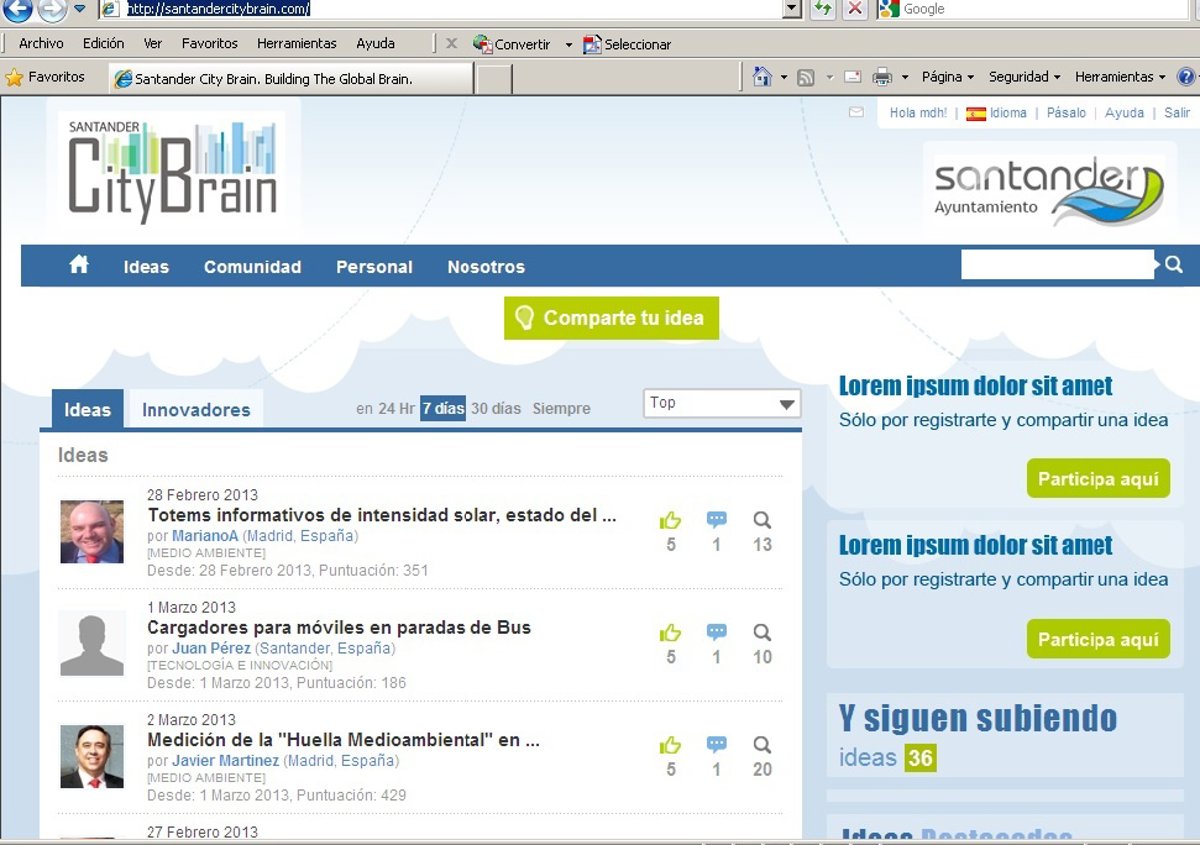Open comments on Cargadores para móviles idea
The height and width of the screenshot is (845, 1200).
[x=716, y=632]
